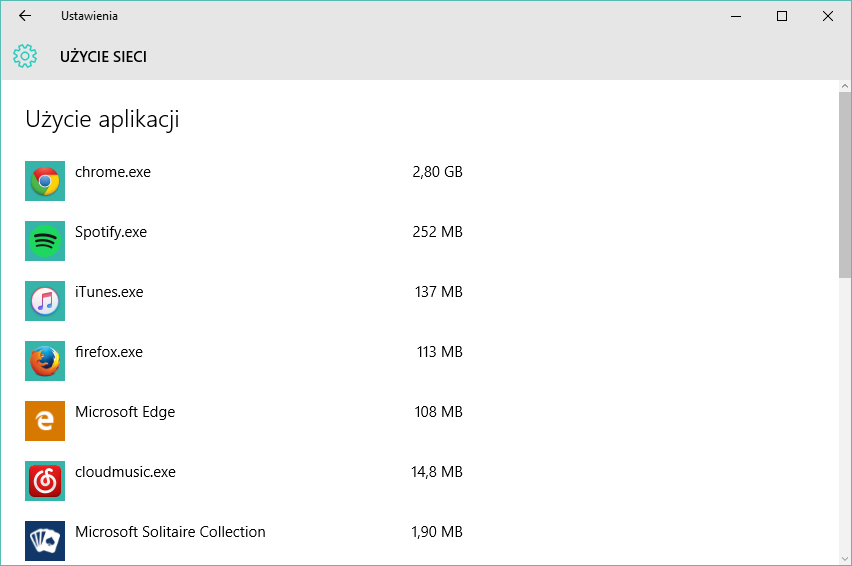The height and width of the screenshot is (566, 852).
Task: Click the Microsoft Solitaire Collection icon
Action: [45, 541]
